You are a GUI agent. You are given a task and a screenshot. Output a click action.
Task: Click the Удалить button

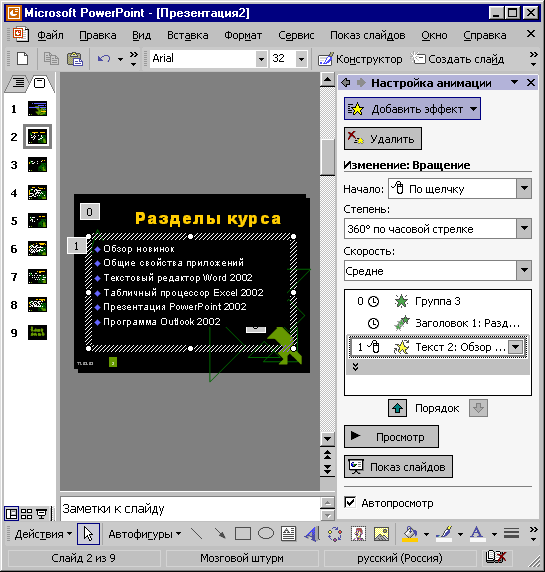click(383, 139)
